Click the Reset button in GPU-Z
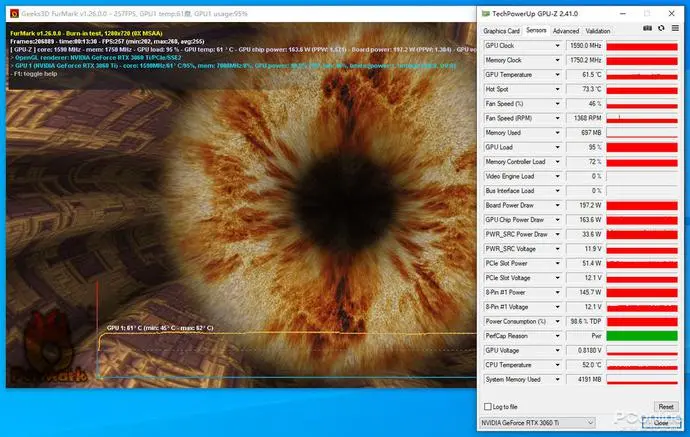690x437 pixels. 666,407
